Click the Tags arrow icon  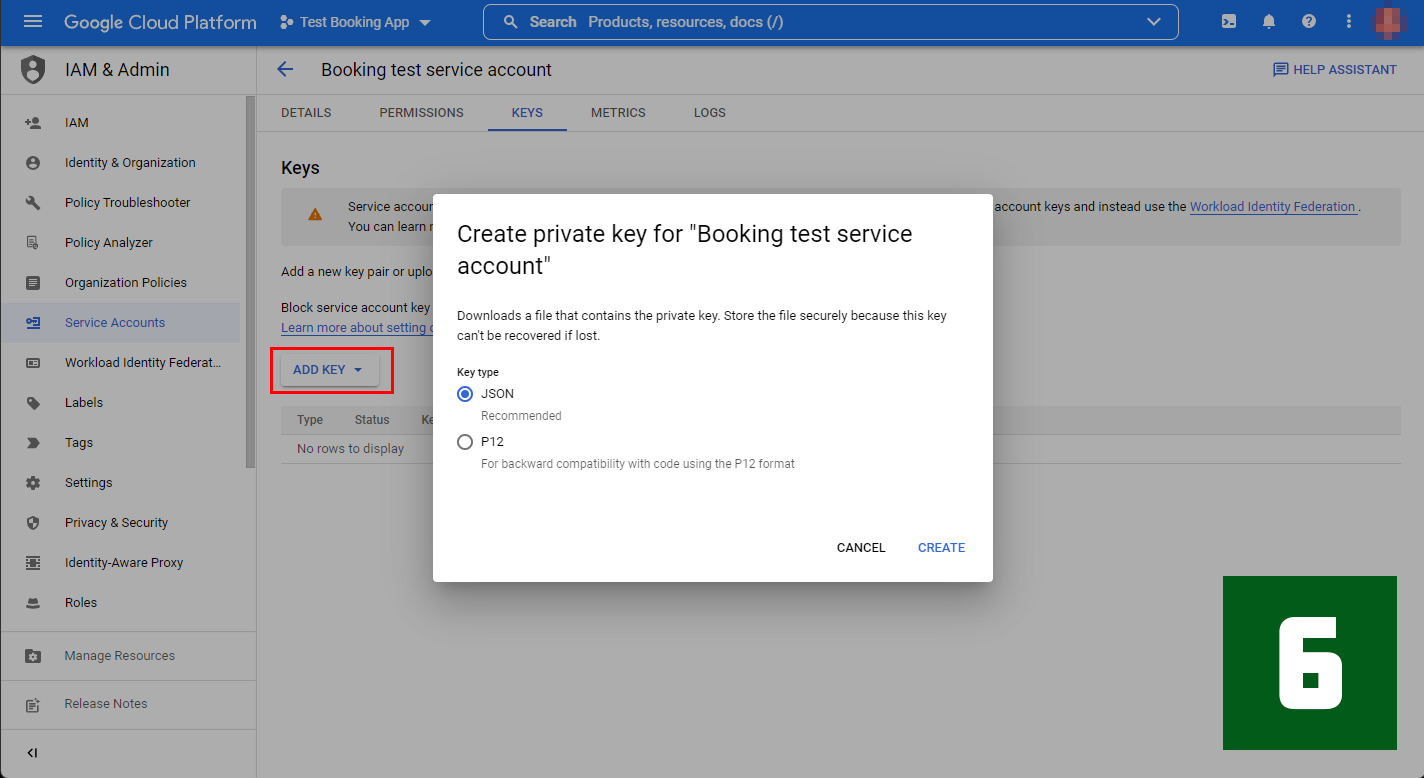click(x=33, y=442)
